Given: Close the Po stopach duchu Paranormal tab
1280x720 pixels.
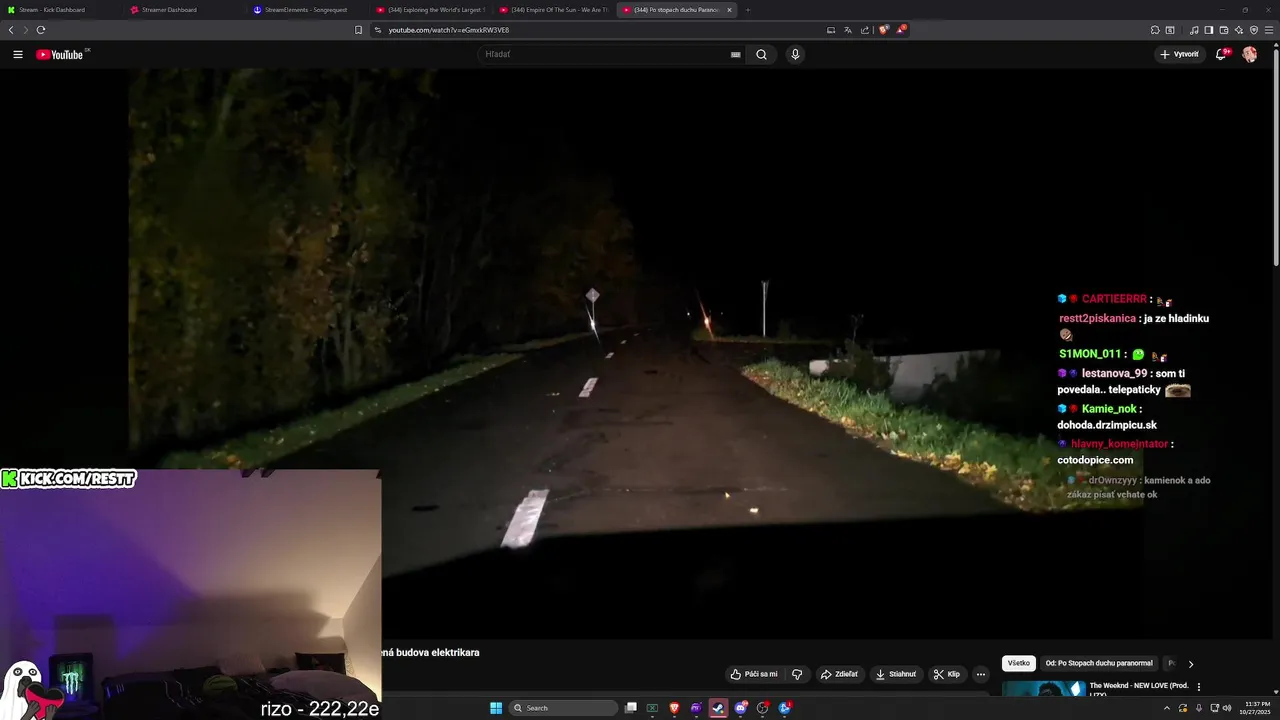Looking at the screenshot, I should pyautogui.click(x=729, y=10).
